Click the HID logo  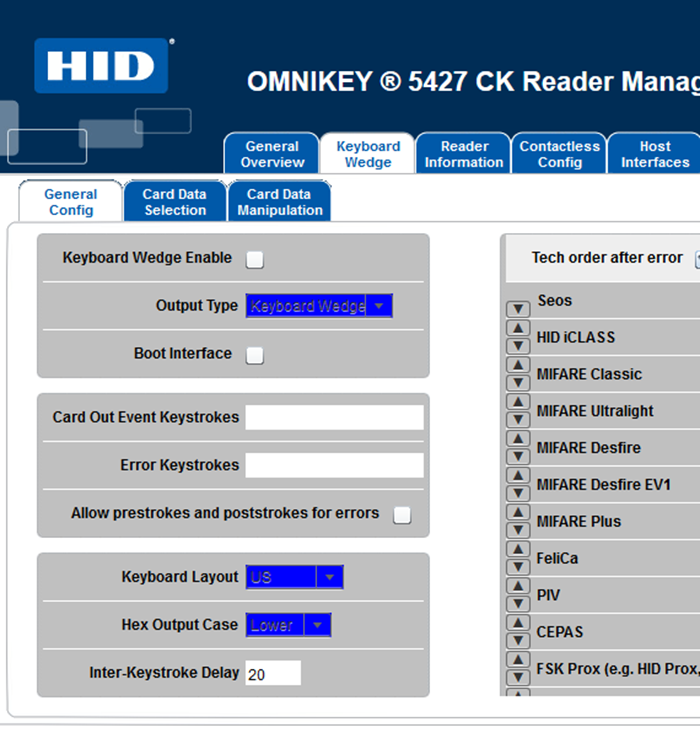101,65
